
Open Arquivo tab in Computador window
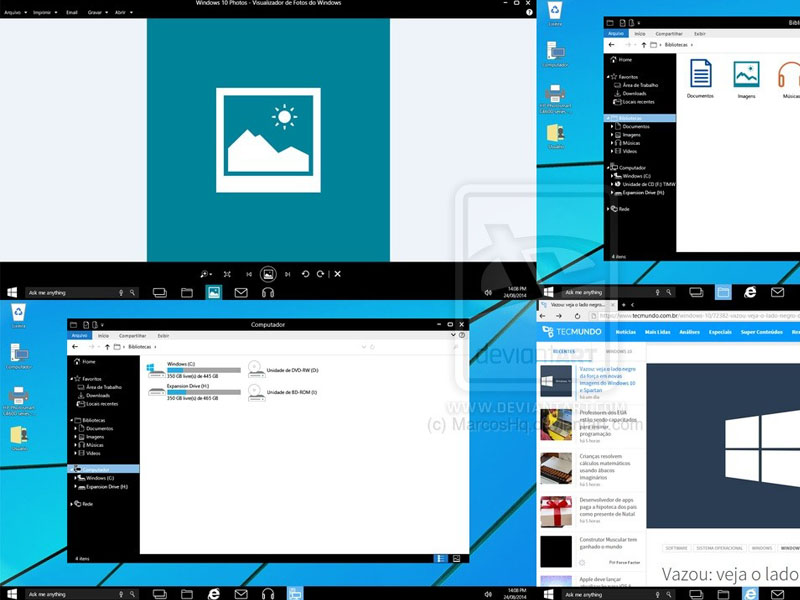(80, 336)
